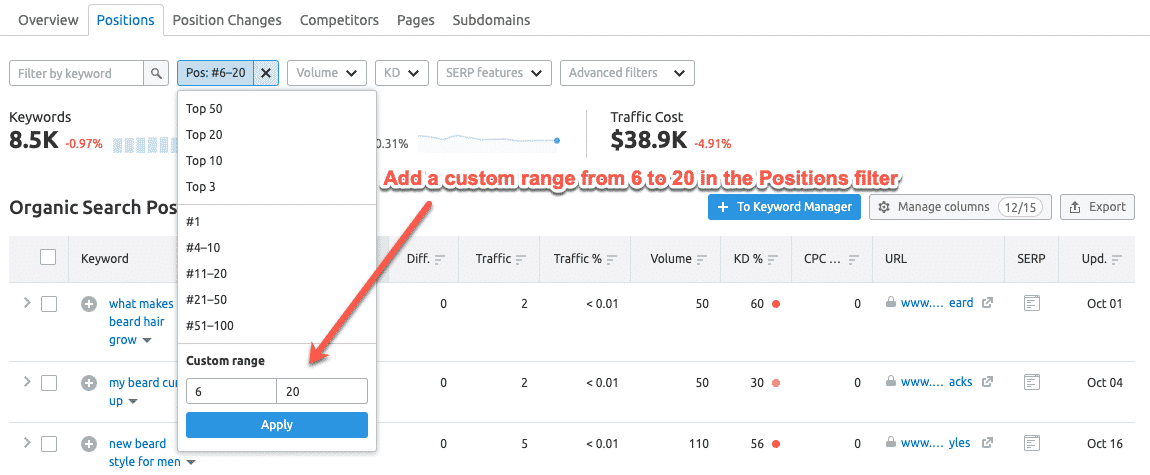Remove the Pos: #6–20 filter with X
1150x475 pixels.
265,73
